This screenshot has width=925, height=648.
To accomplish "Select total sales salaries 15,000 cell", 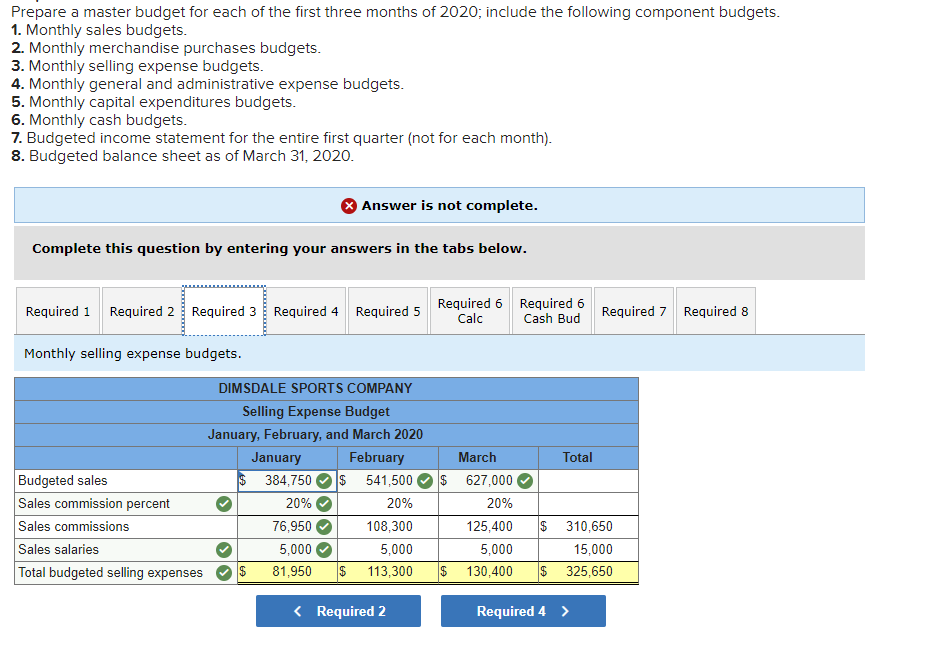I will pos(589,549).
